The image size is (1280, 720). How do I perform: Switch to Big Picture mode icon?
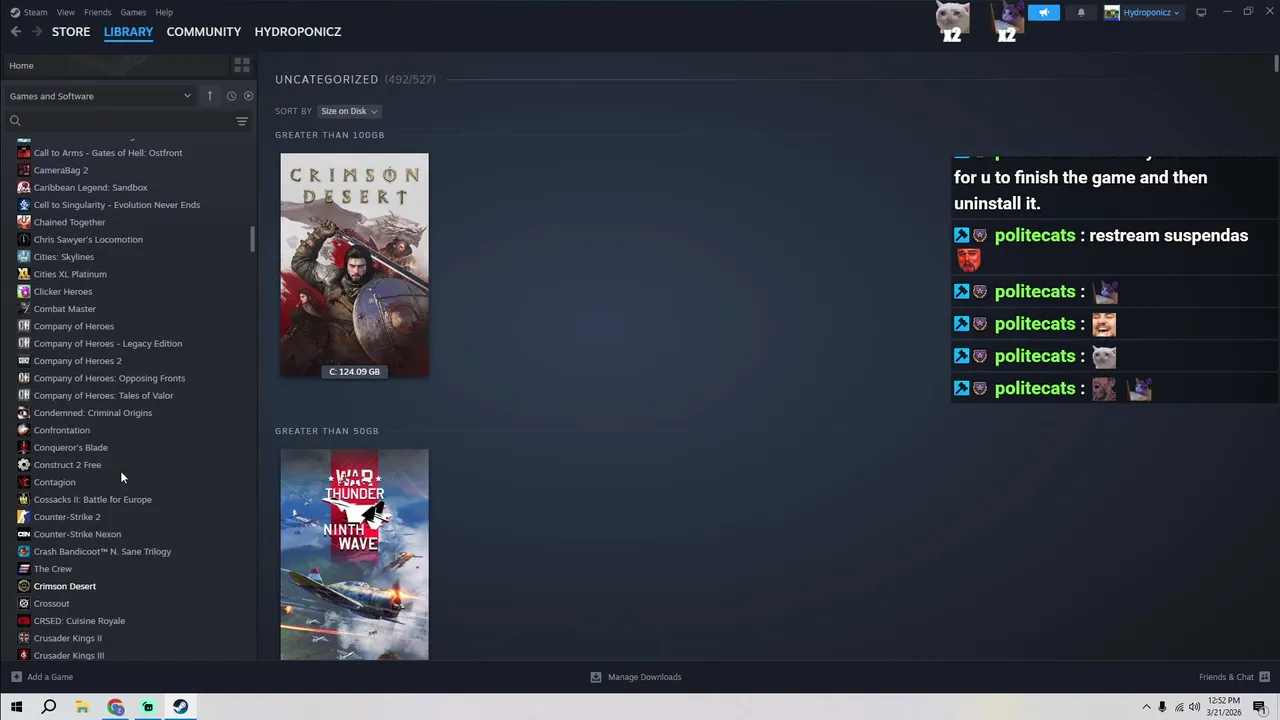click(1201, 12)
